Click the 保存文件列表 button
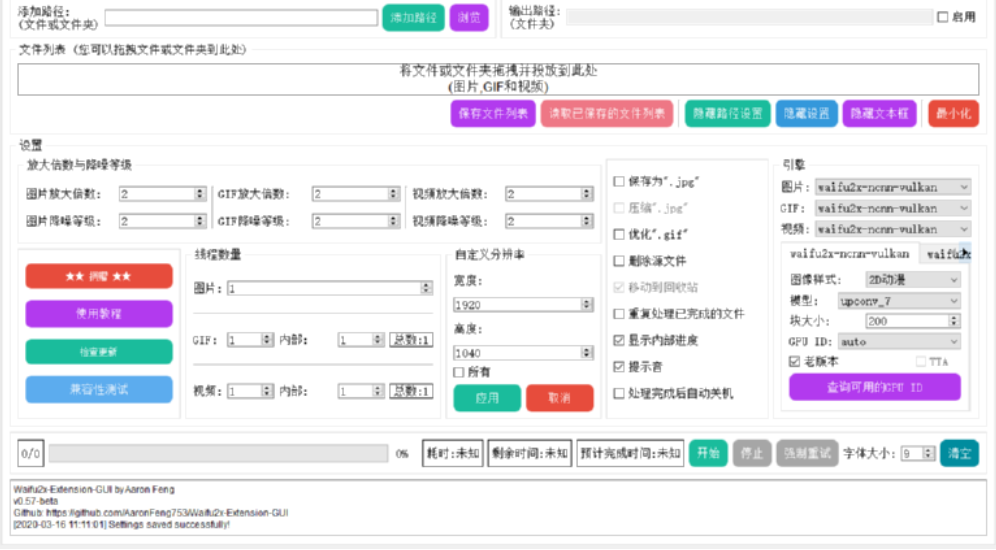The height and width of the screenshot is (550, 996). (493, 114)
